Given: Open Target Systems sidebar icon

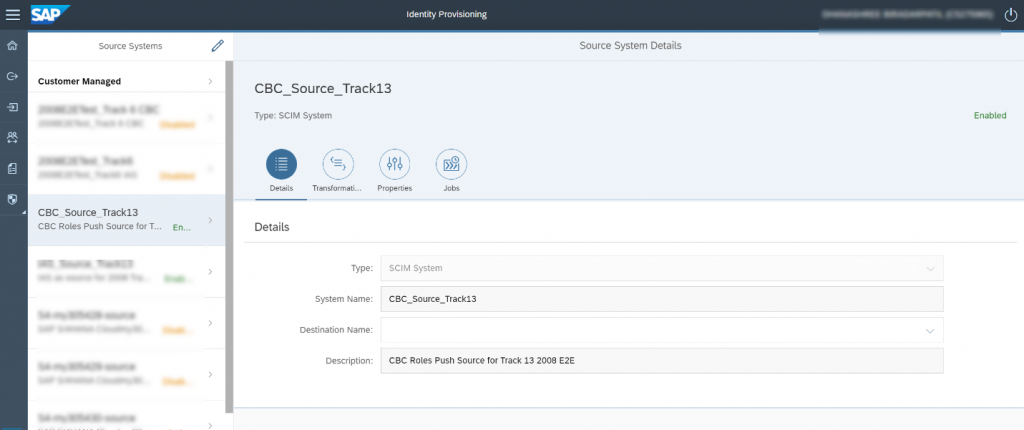Looking at the screenshot, I should tap(12, 107).
